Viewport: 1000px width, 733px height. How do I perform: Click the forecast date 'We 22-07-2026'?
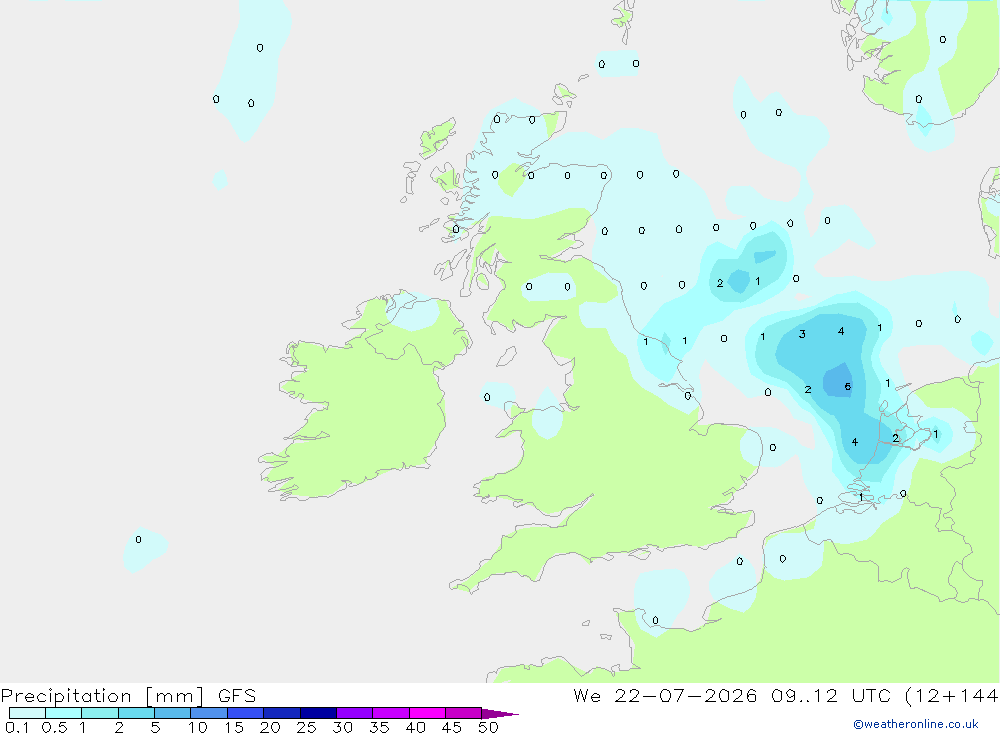(665, 696)
